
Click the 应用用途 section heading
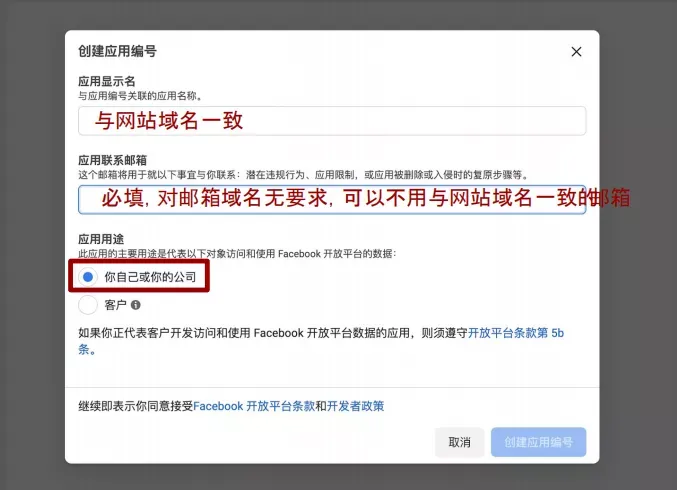click(x=101, y=239)
